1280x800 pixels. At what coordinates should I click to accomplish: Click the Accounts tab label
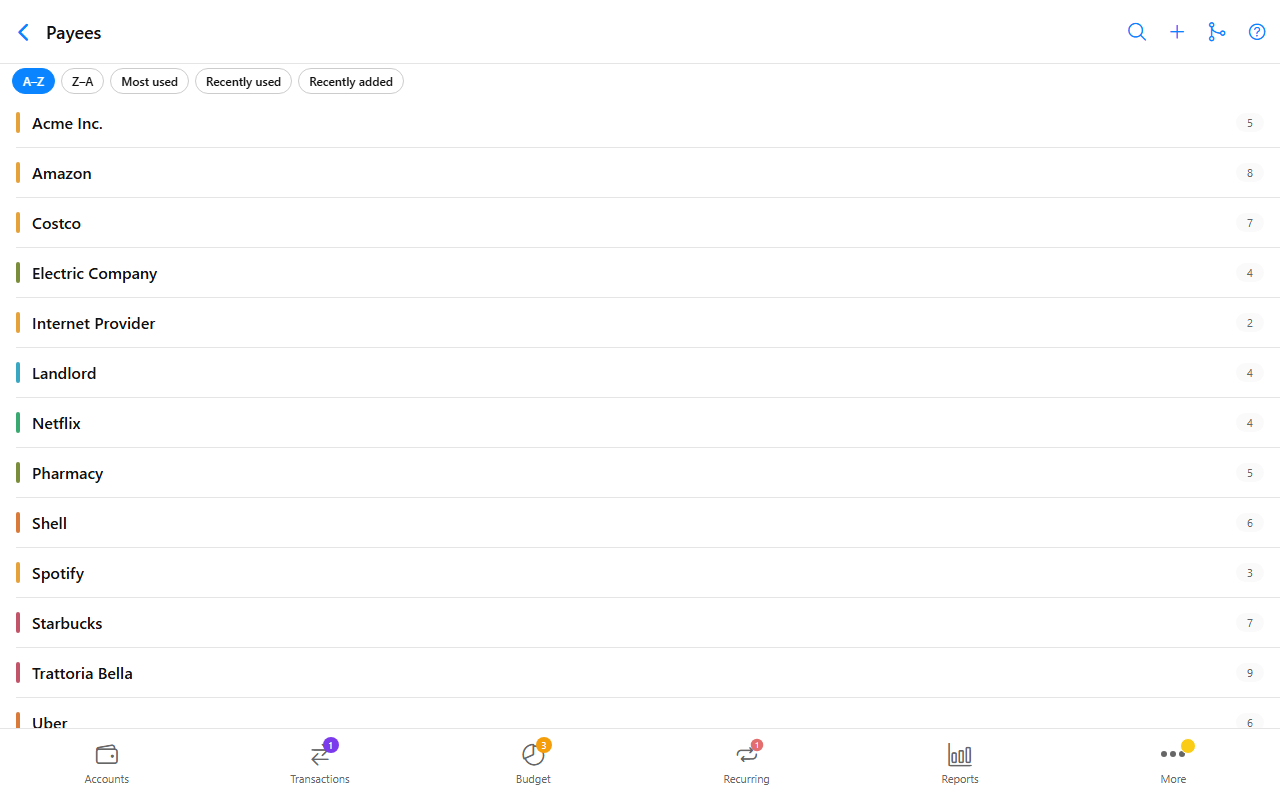click(x=107, y=779)
